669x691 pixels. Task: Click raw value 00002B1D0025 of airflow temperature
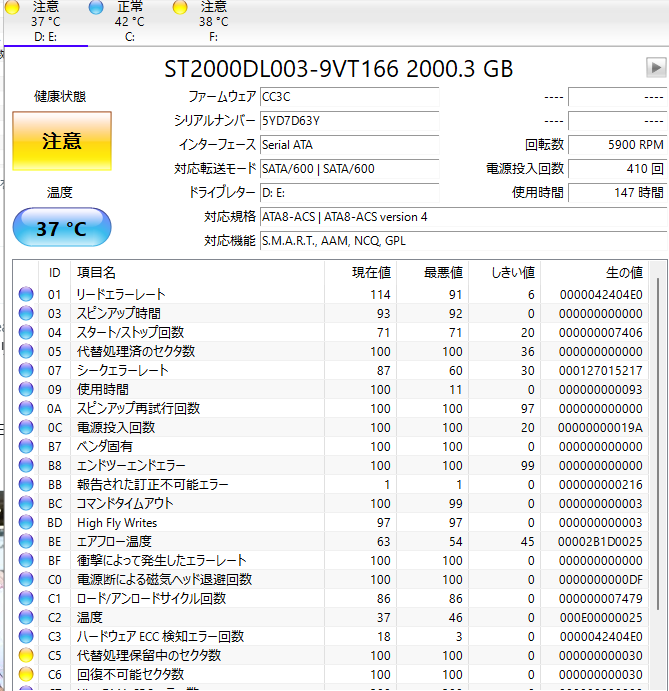tap(600, 542)
